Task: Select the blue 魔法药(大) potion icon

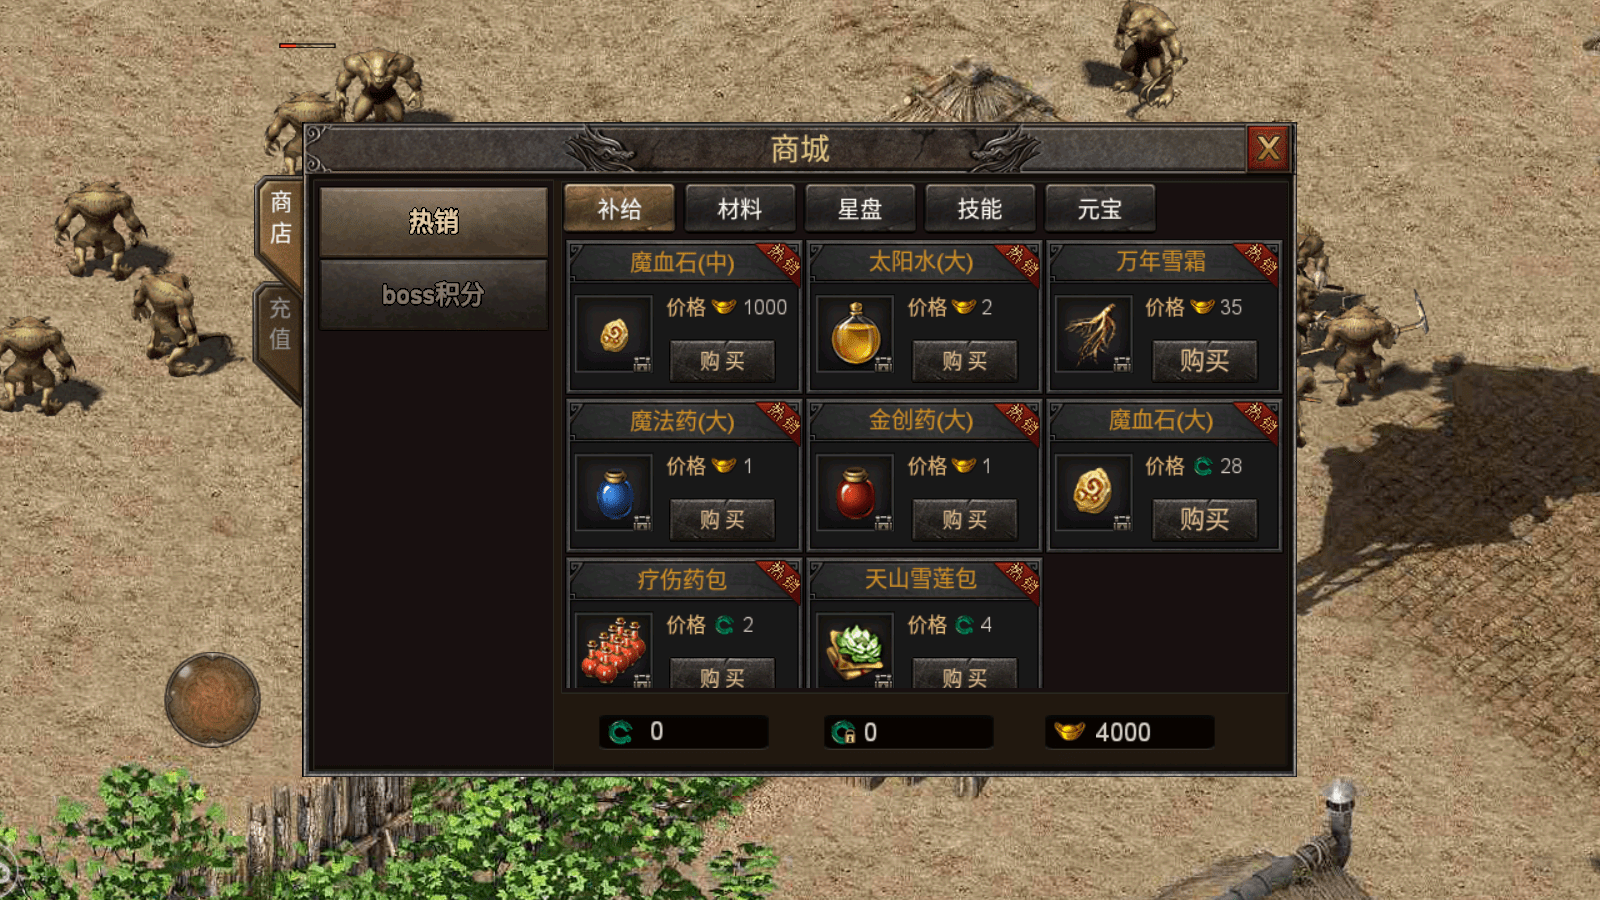Action: 614,493
